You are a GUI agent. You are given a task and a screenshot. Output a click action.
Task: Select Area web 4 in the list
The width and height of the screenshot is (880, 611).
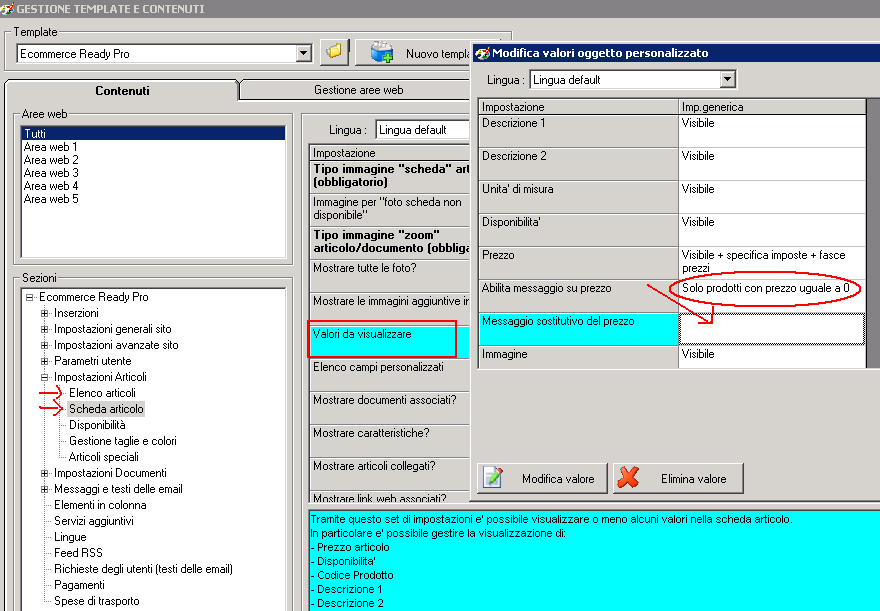[x=51, y=186]
